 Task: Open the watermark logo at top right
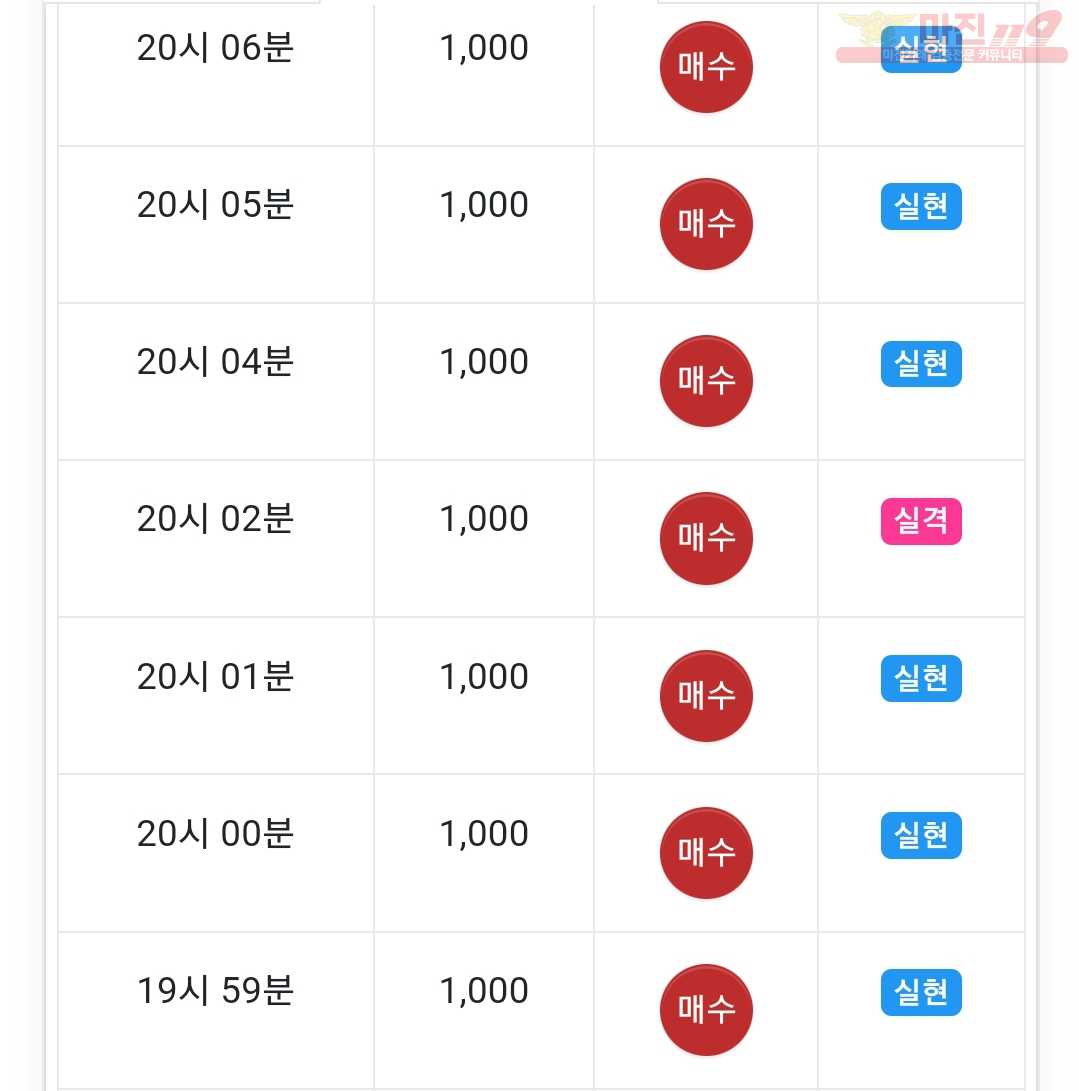[x=951, y=36]
